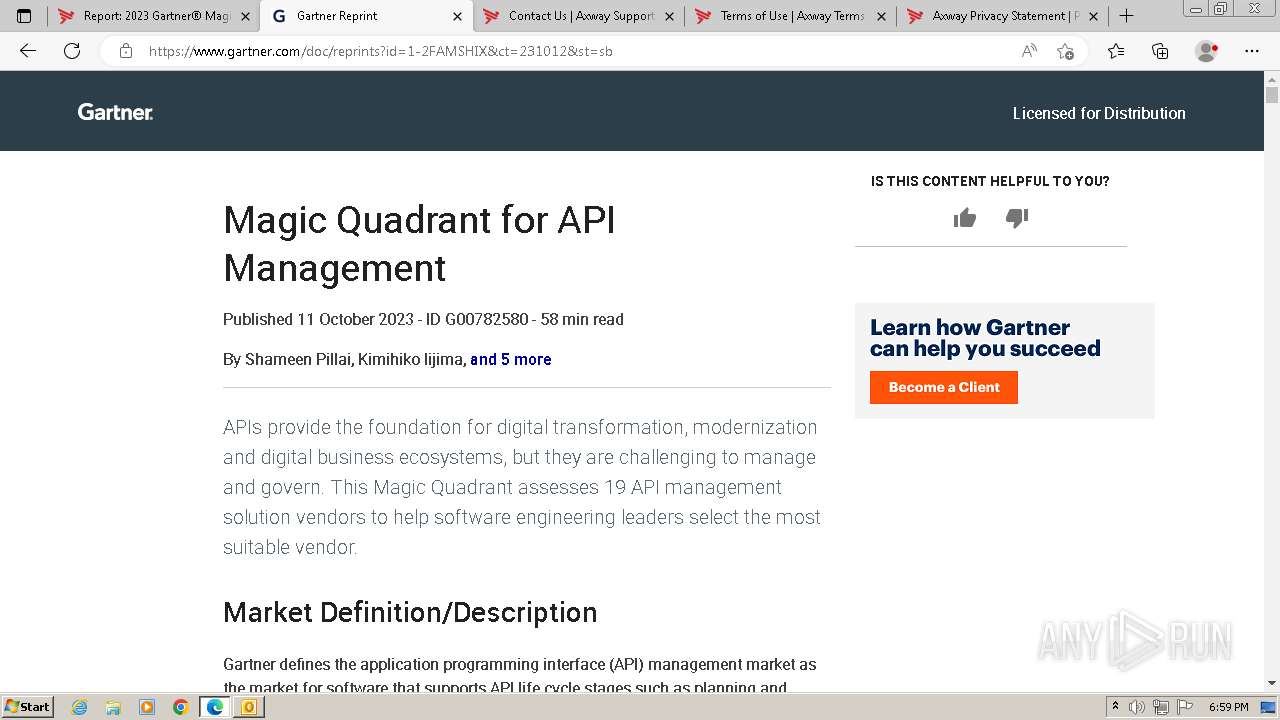Open the volume control in tray
This screenshot has width=1280, height=720.
(1137, 707)
